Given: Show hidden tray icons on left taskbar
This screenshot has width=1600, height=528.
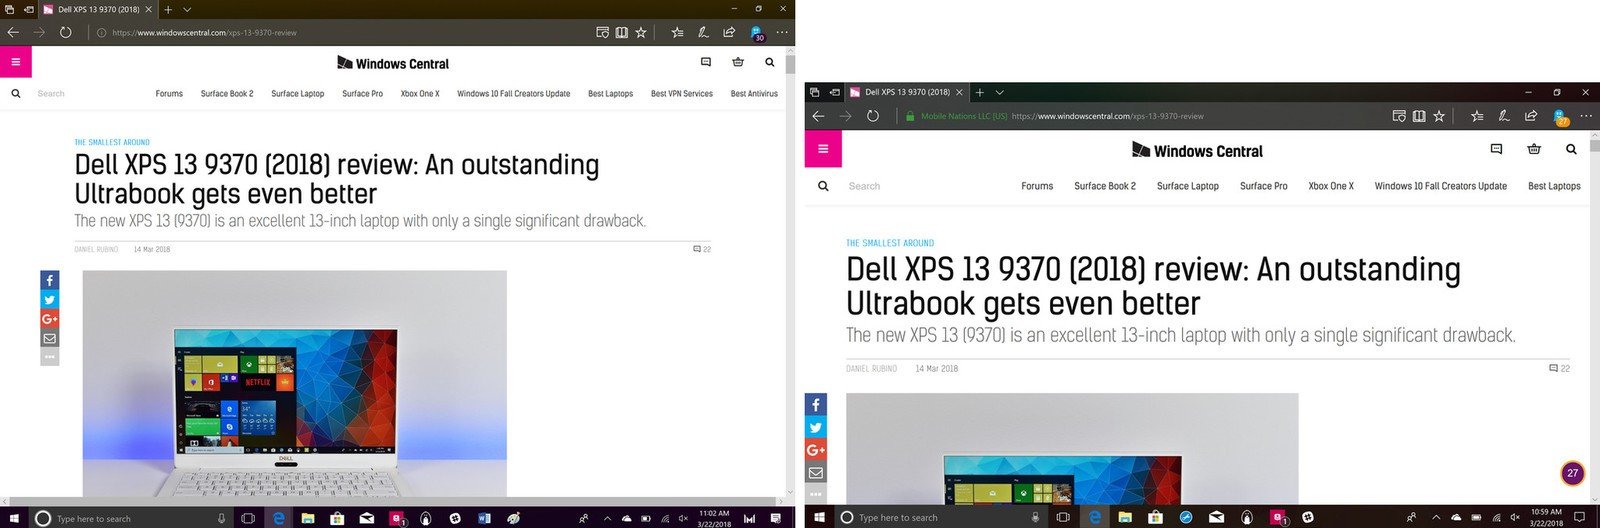Looking at the screenshot, I should pos(607,518).
